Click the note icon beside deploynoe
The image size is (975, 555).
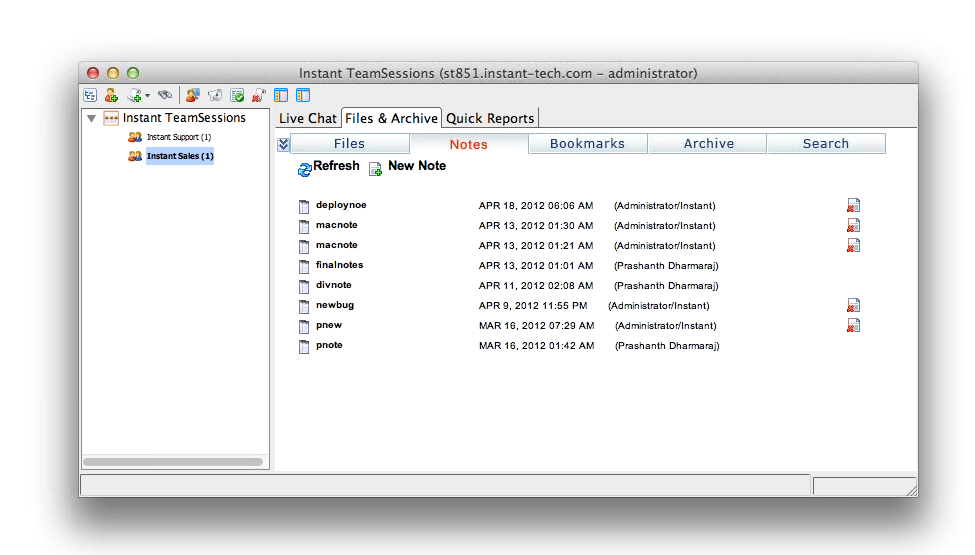pyautogui.click(x=303, y=206)
